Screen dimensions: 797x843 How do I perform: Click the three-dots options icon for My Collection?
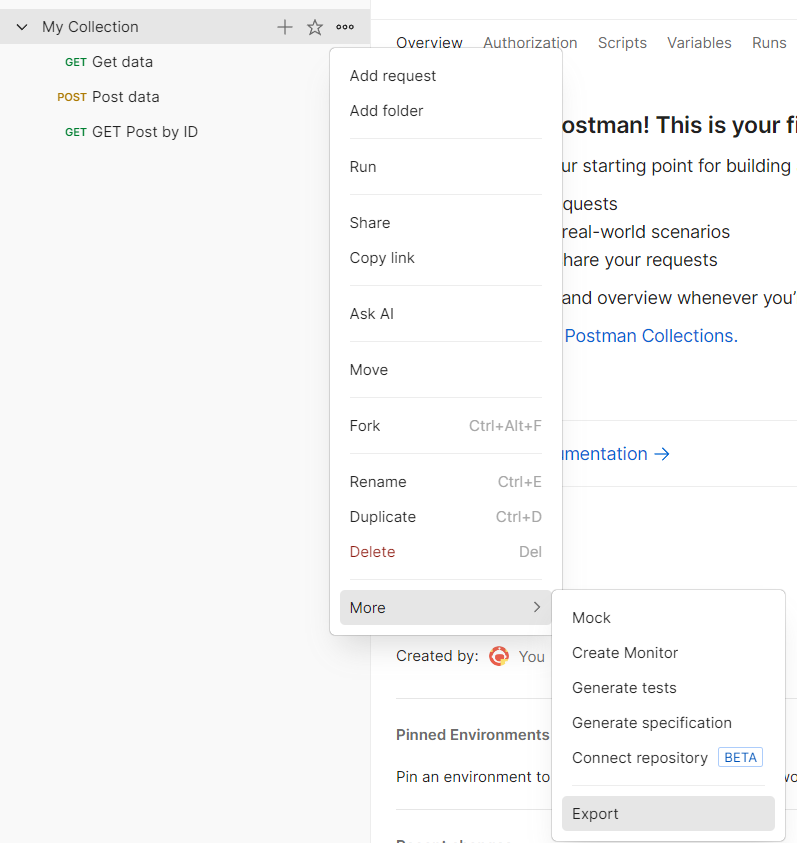(x=345, y=27)
